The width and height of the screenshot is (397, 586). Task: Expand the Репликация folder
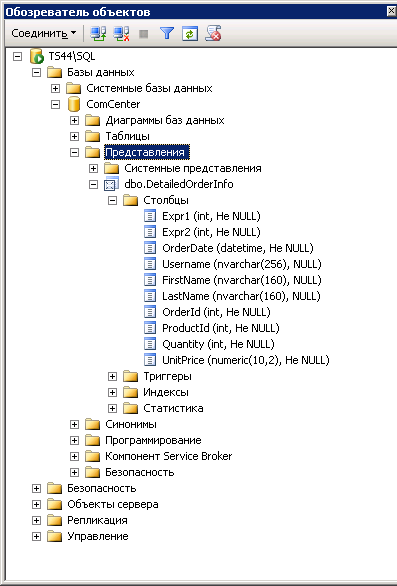tap(36, 521)
